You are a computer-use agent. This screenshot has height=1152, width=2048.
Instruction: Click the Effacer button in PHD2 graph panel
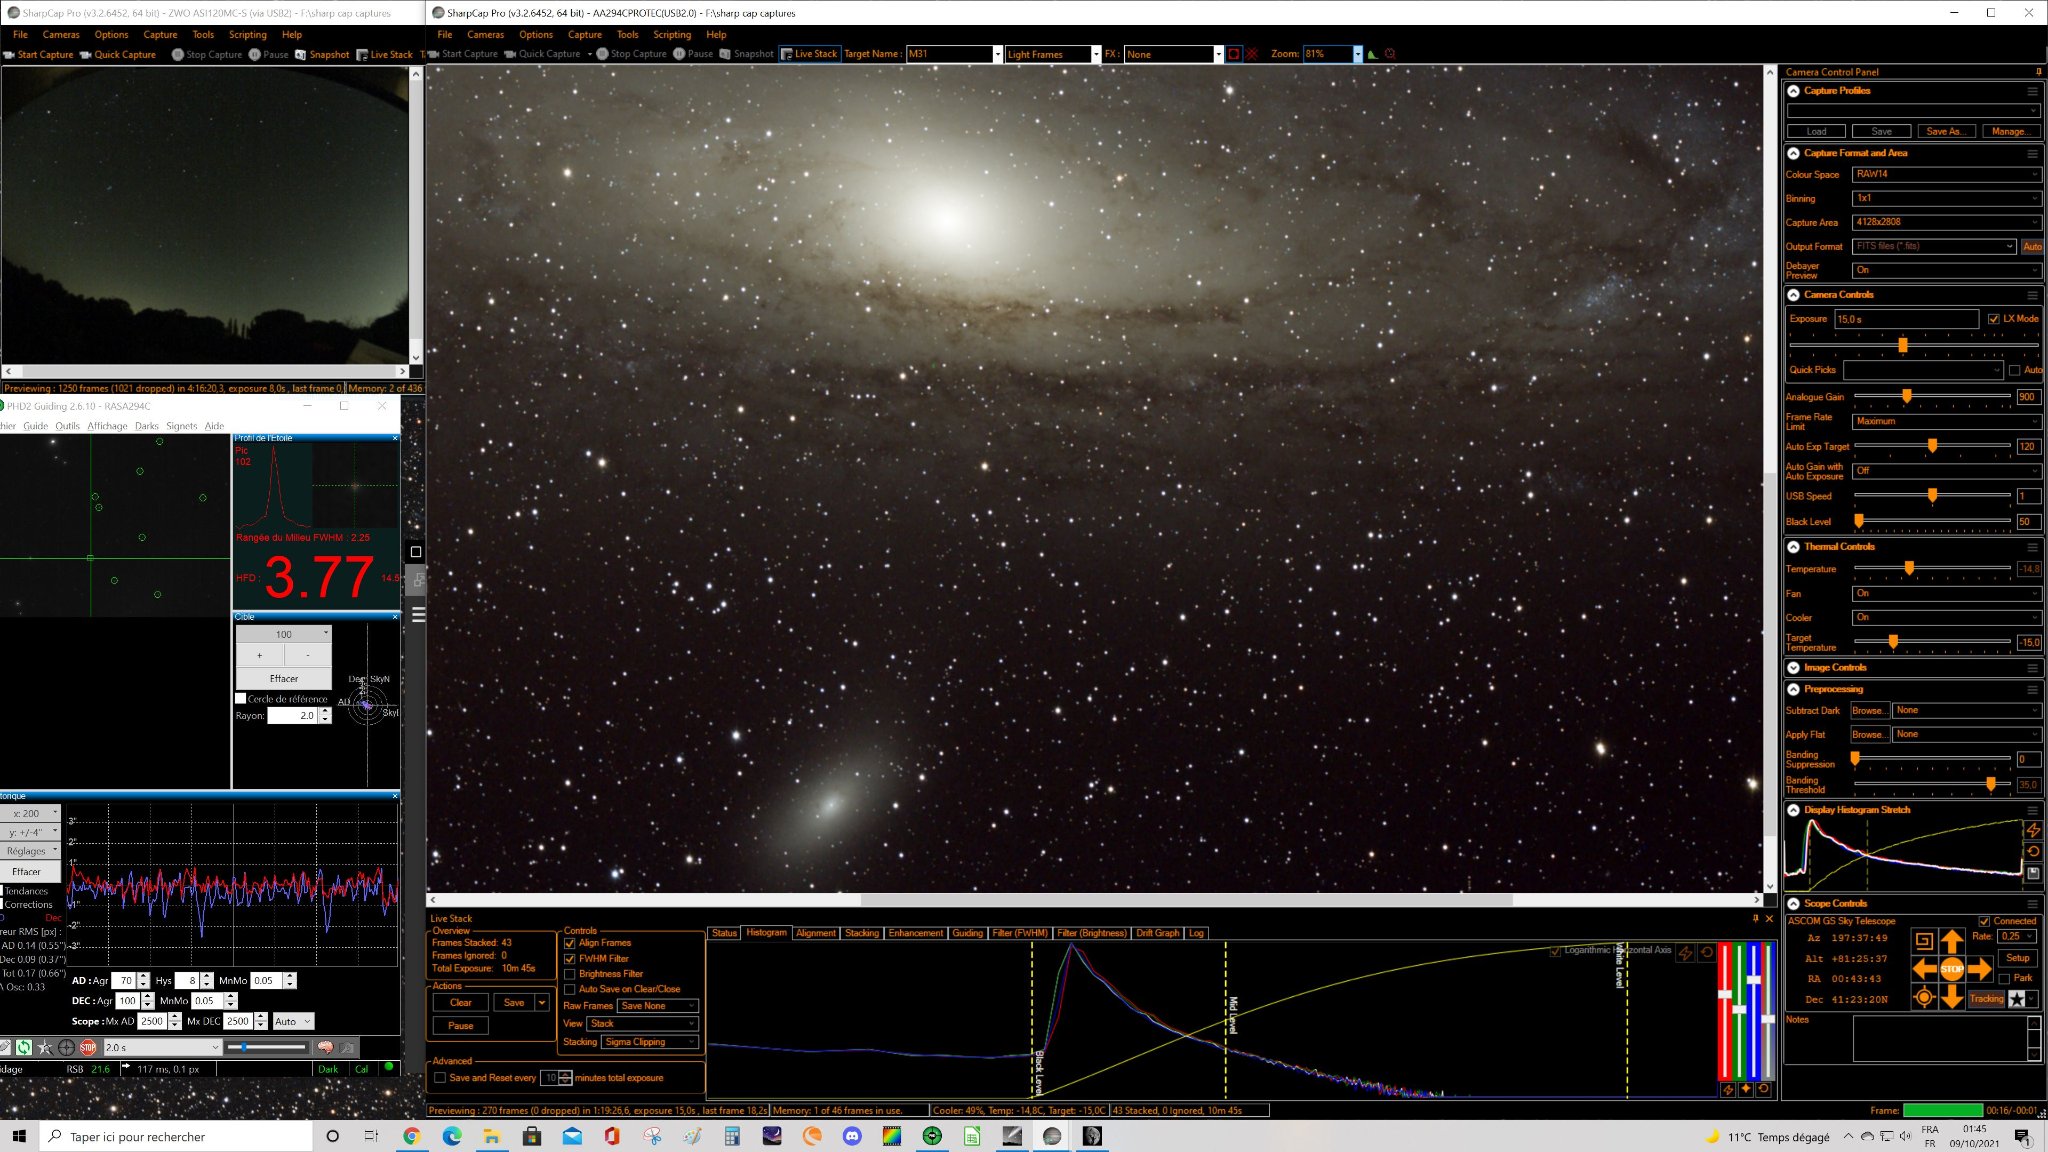[x=27, y=872]
